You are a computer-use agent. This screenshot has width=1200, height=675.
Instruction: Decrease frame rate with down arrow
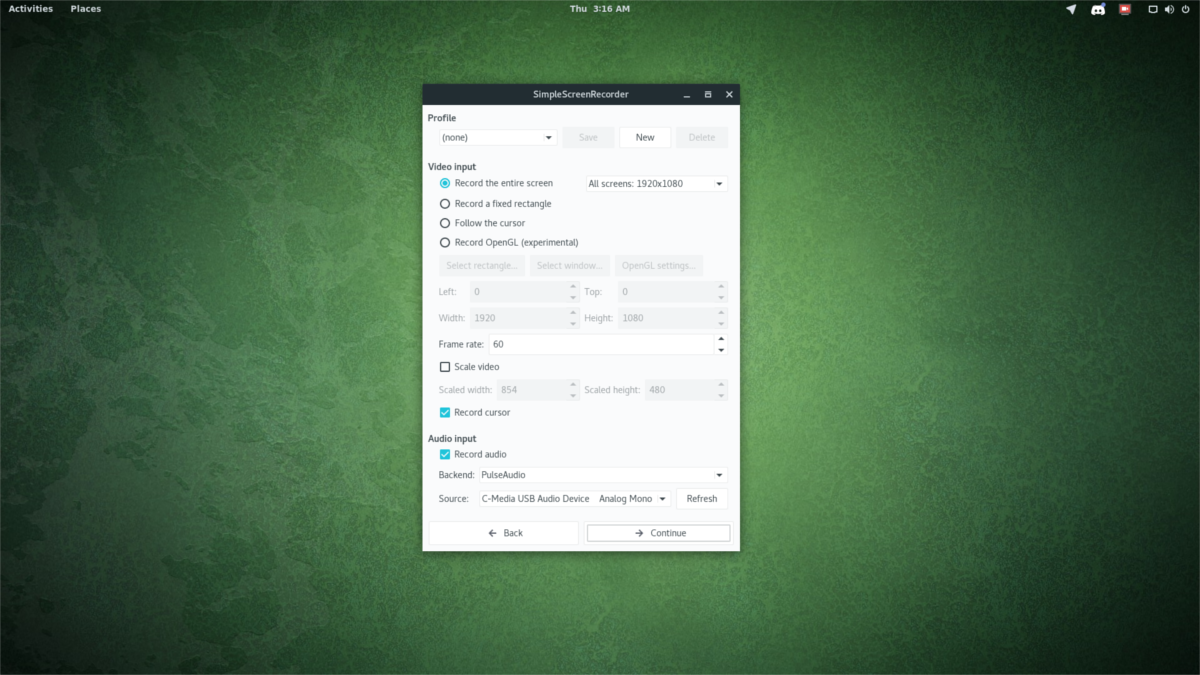[x=721, y=350]
